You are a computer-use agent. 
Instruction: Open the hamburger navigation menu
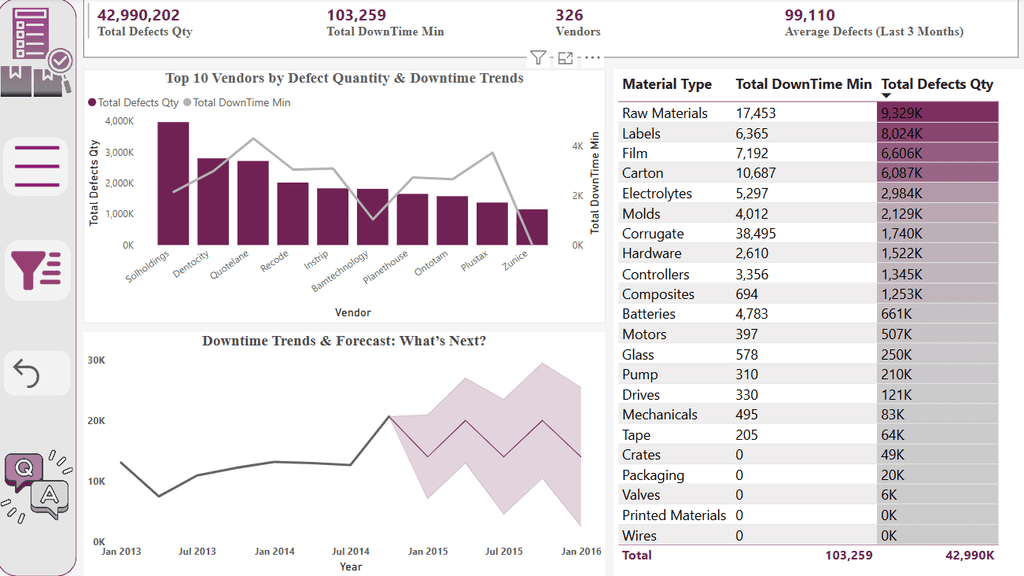(37, 167)
